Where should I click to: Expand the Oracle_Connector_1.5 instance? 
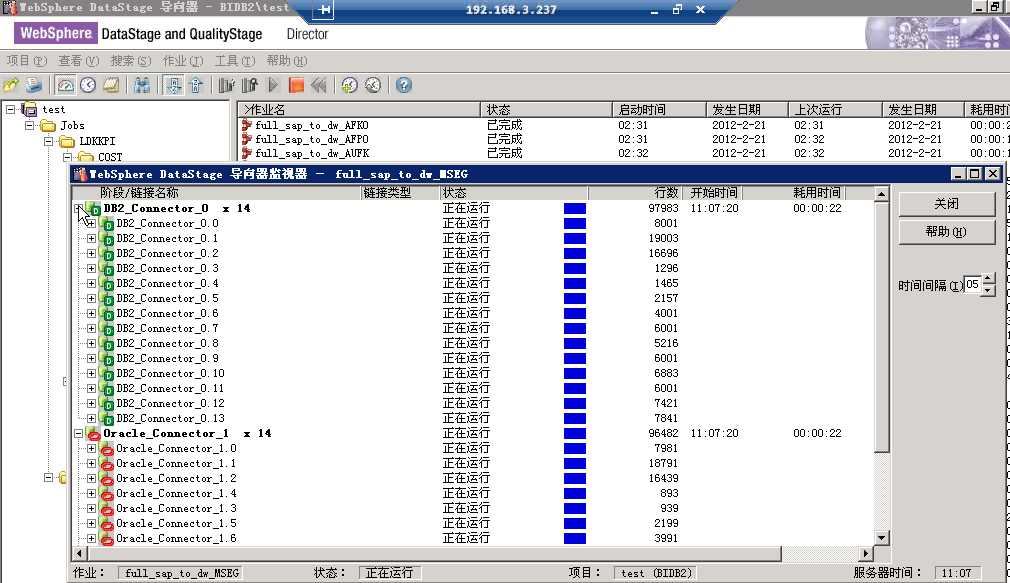click(91, 524)
